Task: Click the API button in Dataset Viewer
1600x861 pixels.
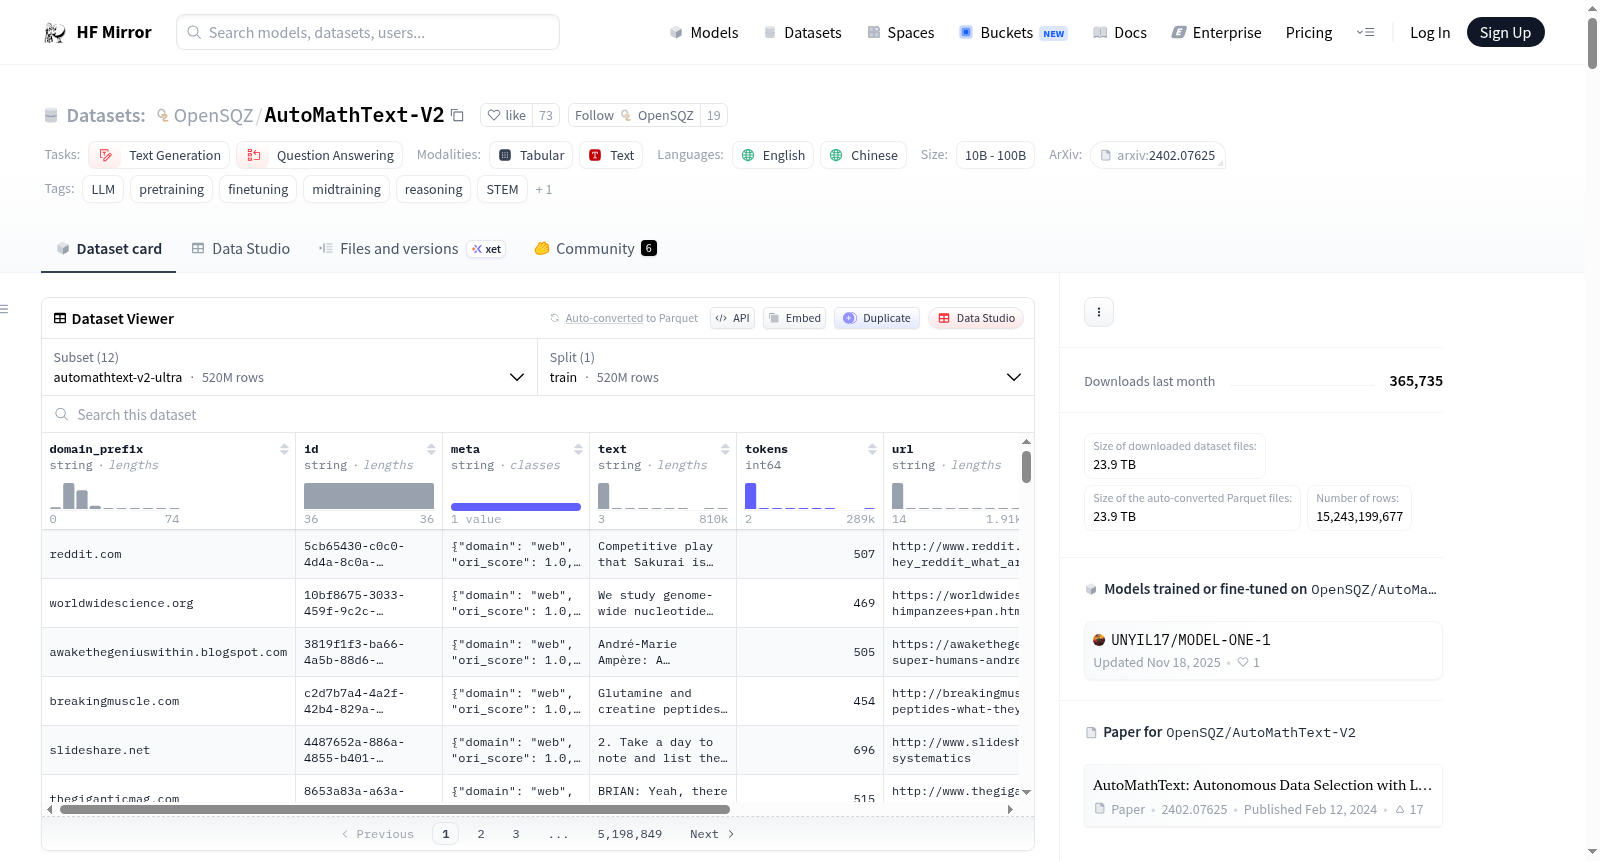Action: click(x=733, y=318)
